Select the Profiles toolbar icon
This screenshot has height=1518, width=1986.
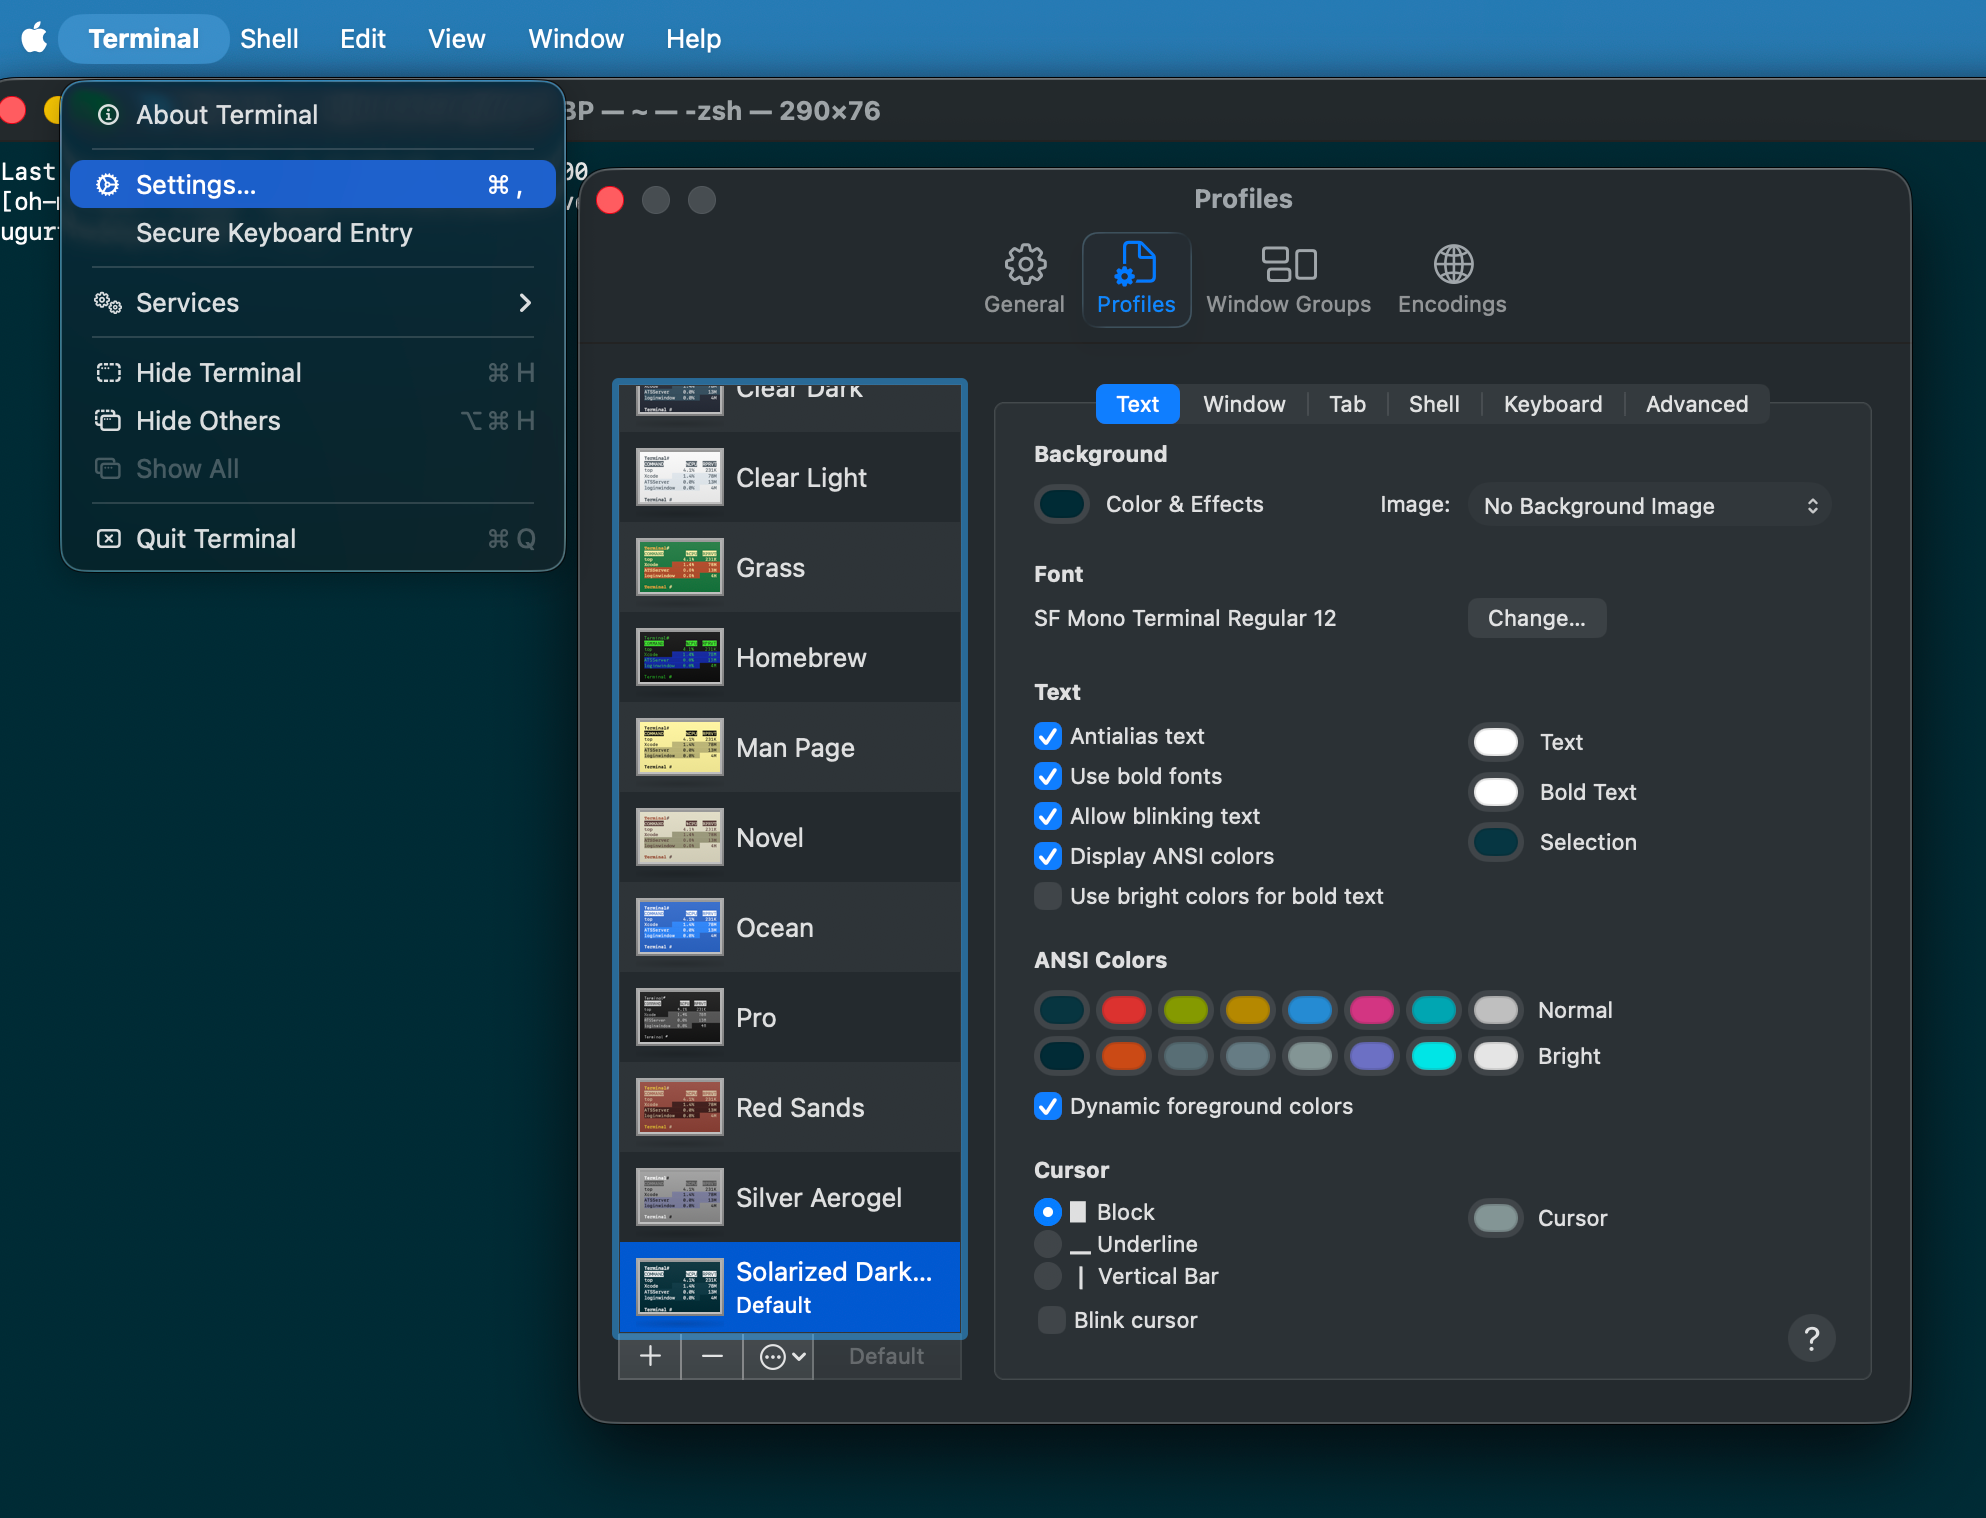click(1136, 280)
